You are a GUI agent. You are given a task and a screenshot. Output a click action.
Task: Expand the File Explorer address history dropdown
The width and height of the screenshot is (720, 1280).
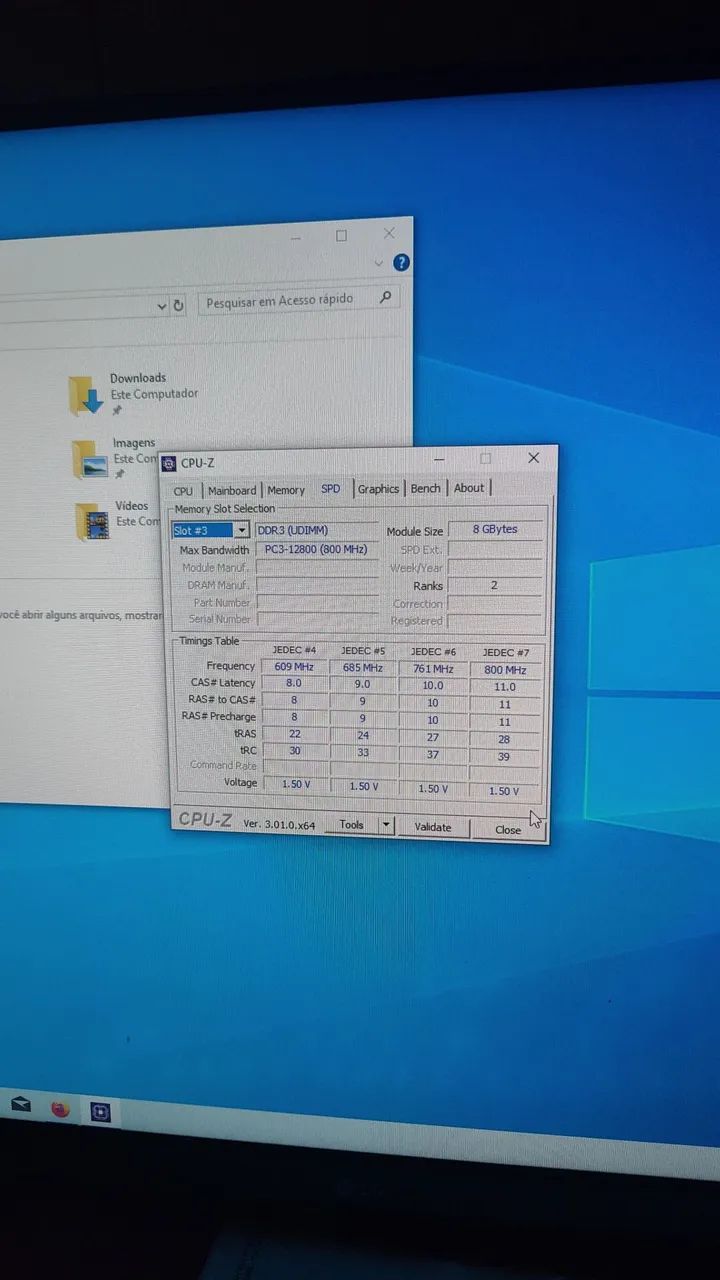[162, 307]
